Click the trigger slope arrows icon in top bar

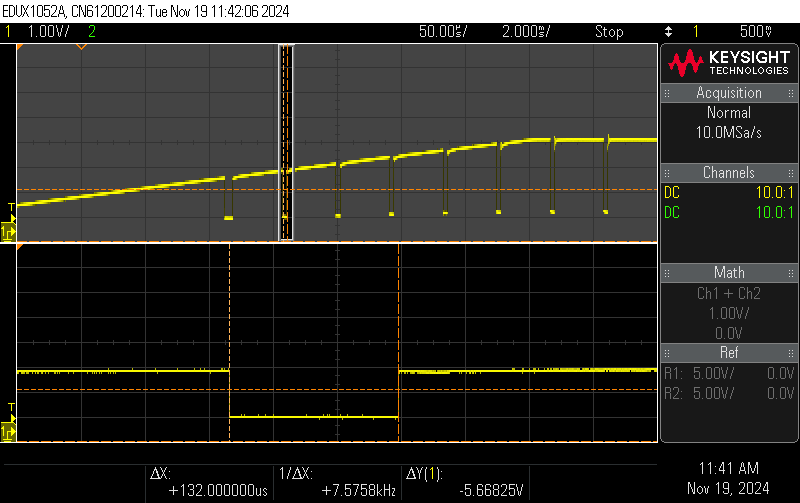click(x=668, y=32)
